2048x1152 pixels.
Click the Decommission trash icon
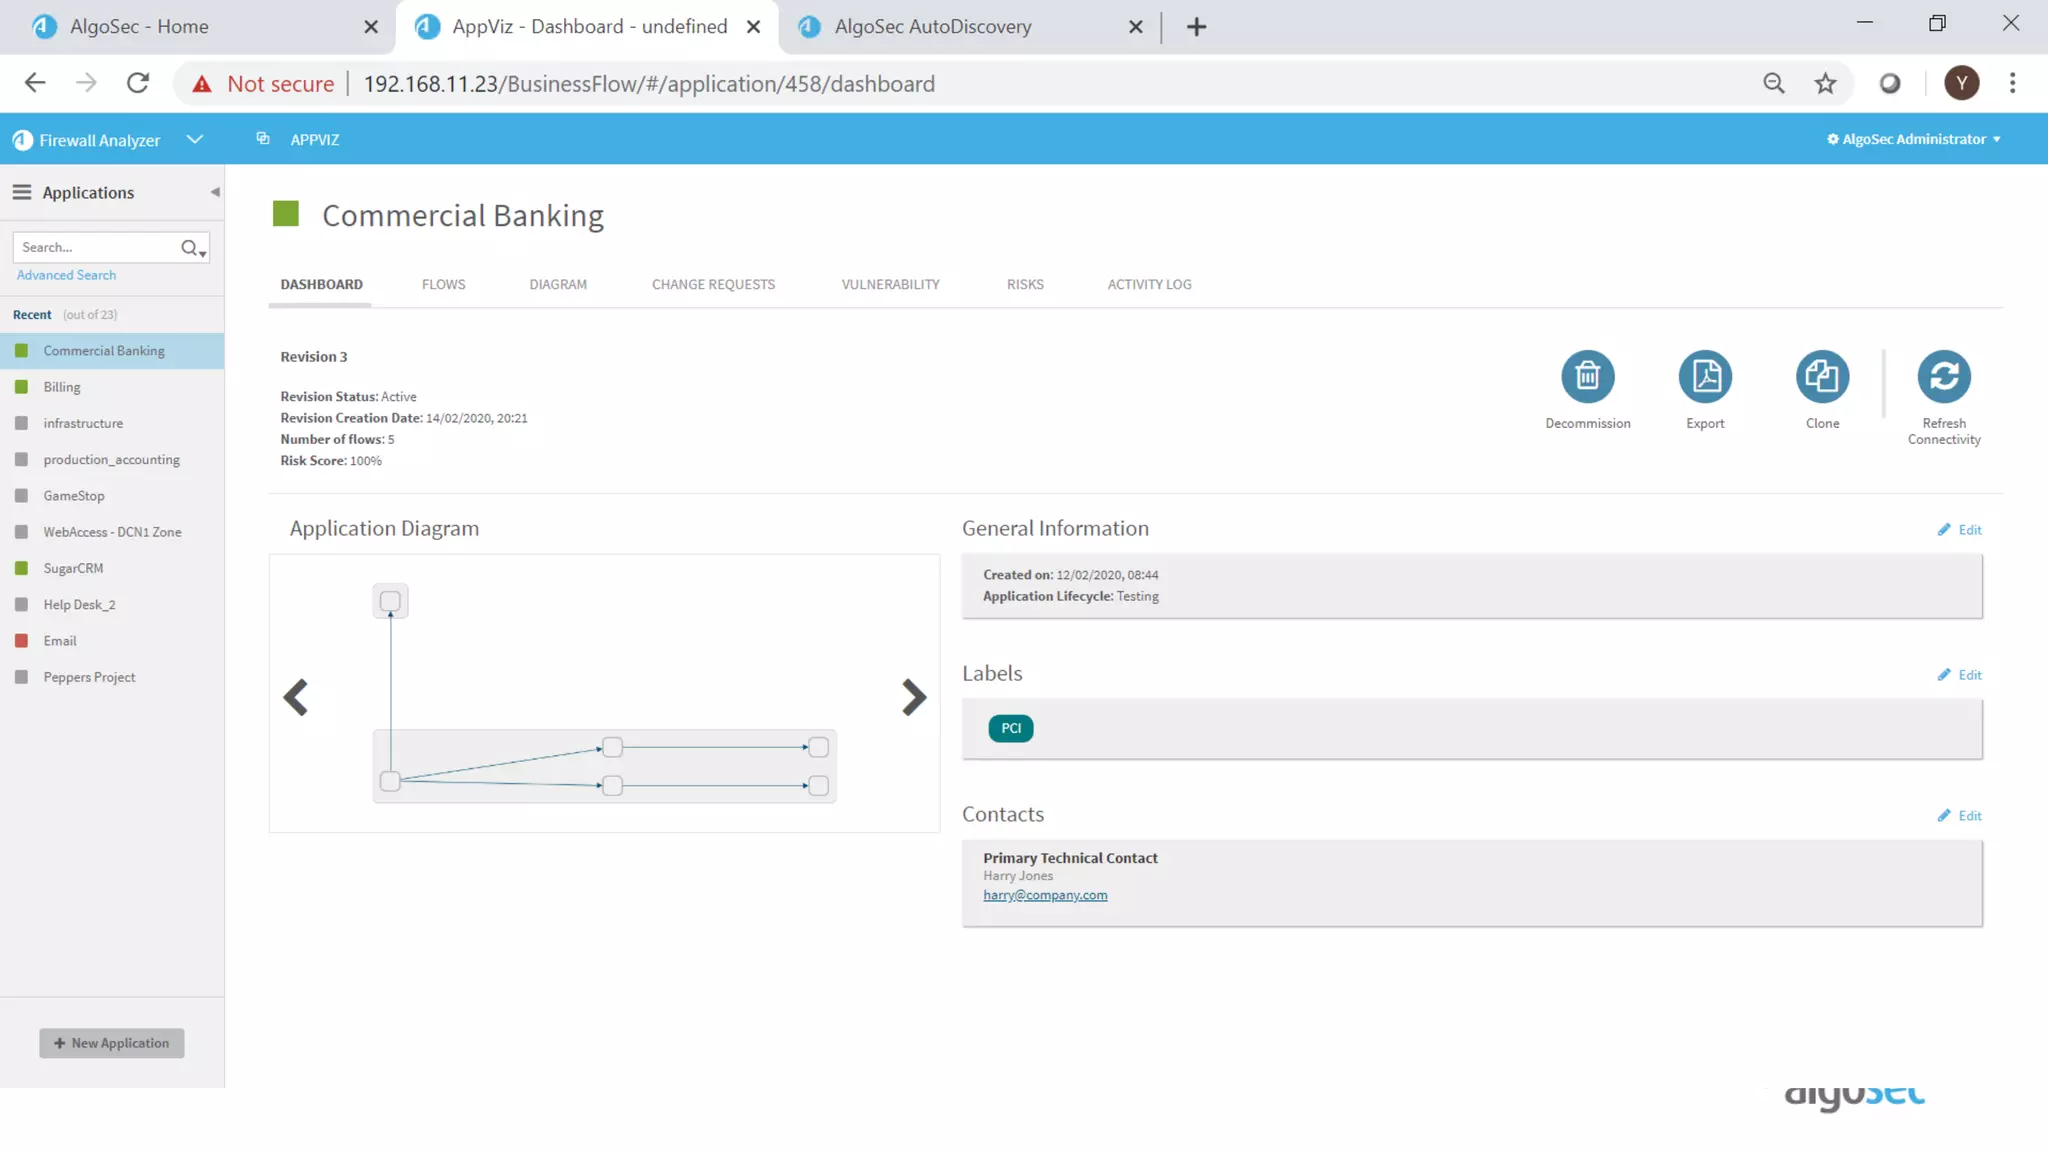[1587, 377]
